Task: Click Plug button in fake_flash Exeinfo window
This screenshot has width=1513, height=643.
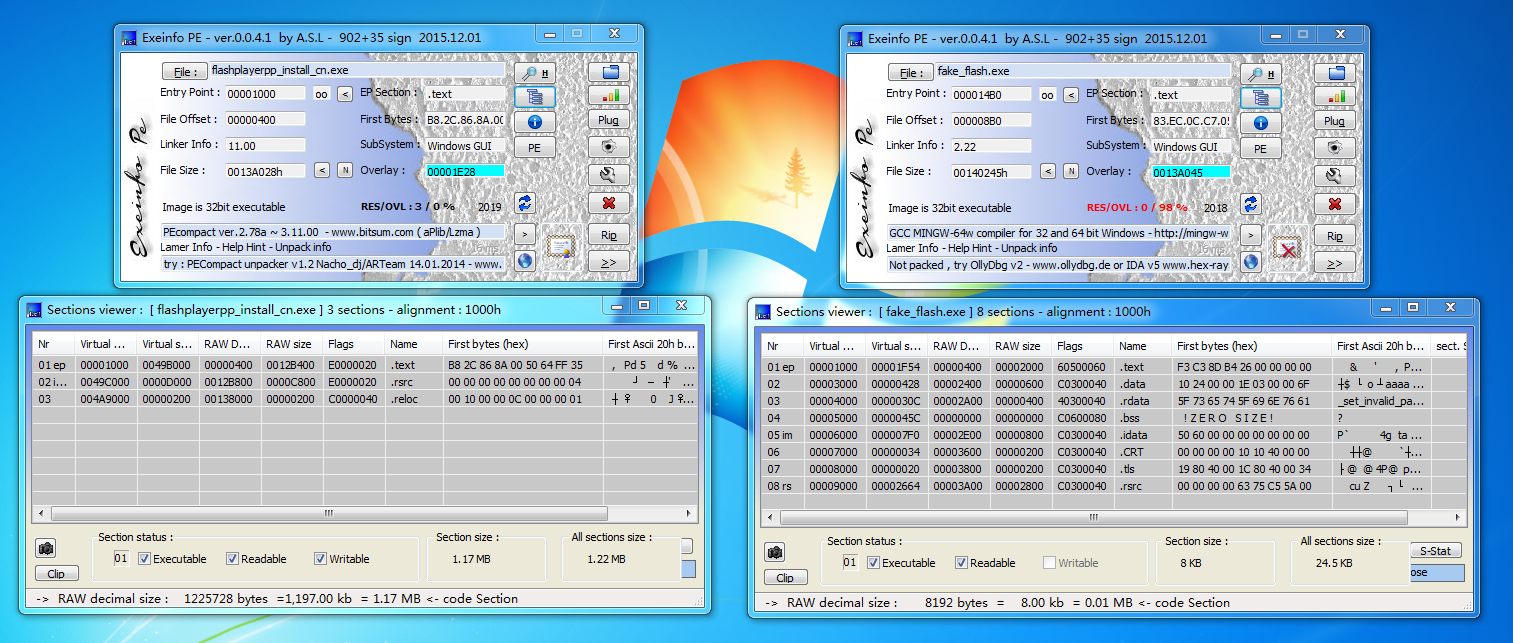Action: coord(1334,121)
